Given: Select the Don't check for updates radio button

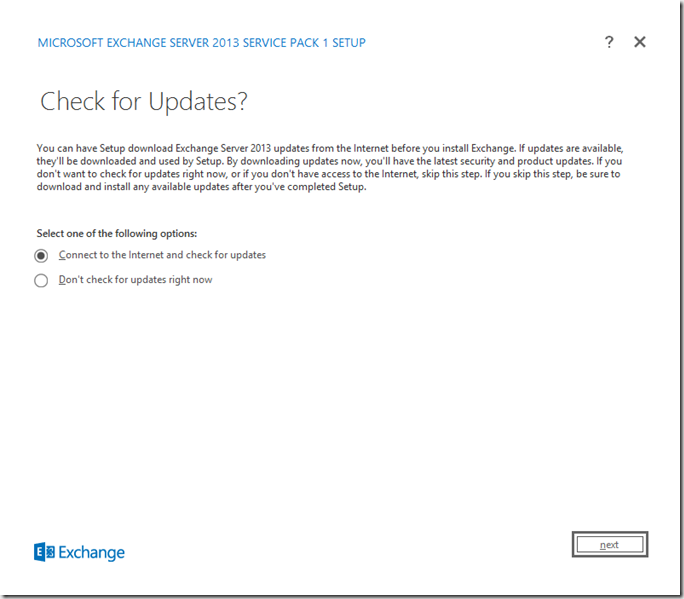Looking at the screenshot, I should pos(41,281).
